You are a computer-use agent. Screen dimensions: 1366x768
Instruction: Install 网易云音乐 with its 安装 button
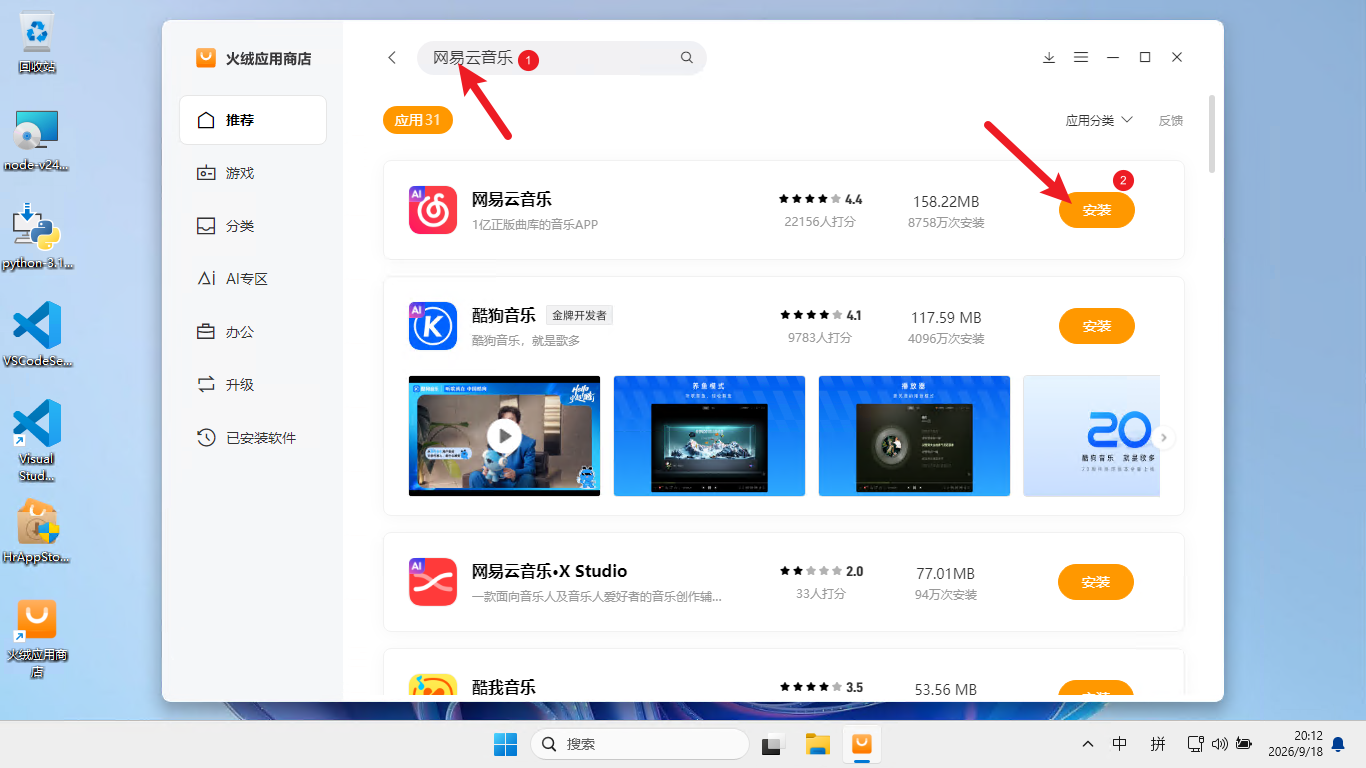click(x=1097, y=210)
